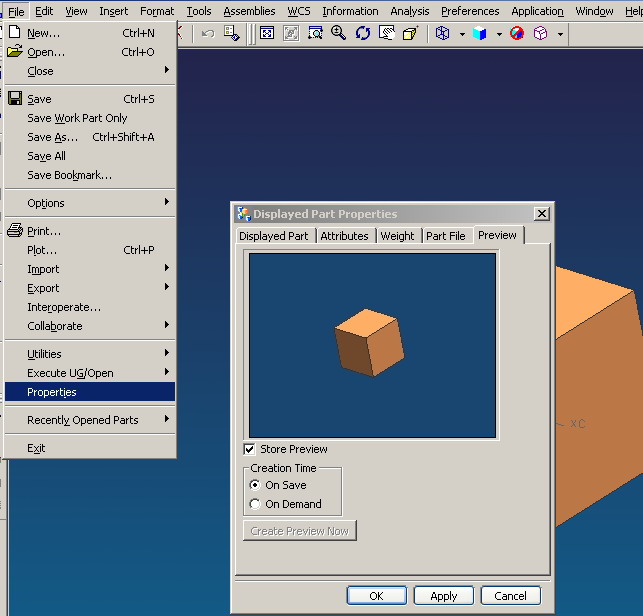Choose Interoperate... in File menu
Screen dimensions: 643x616
point(90,307)
